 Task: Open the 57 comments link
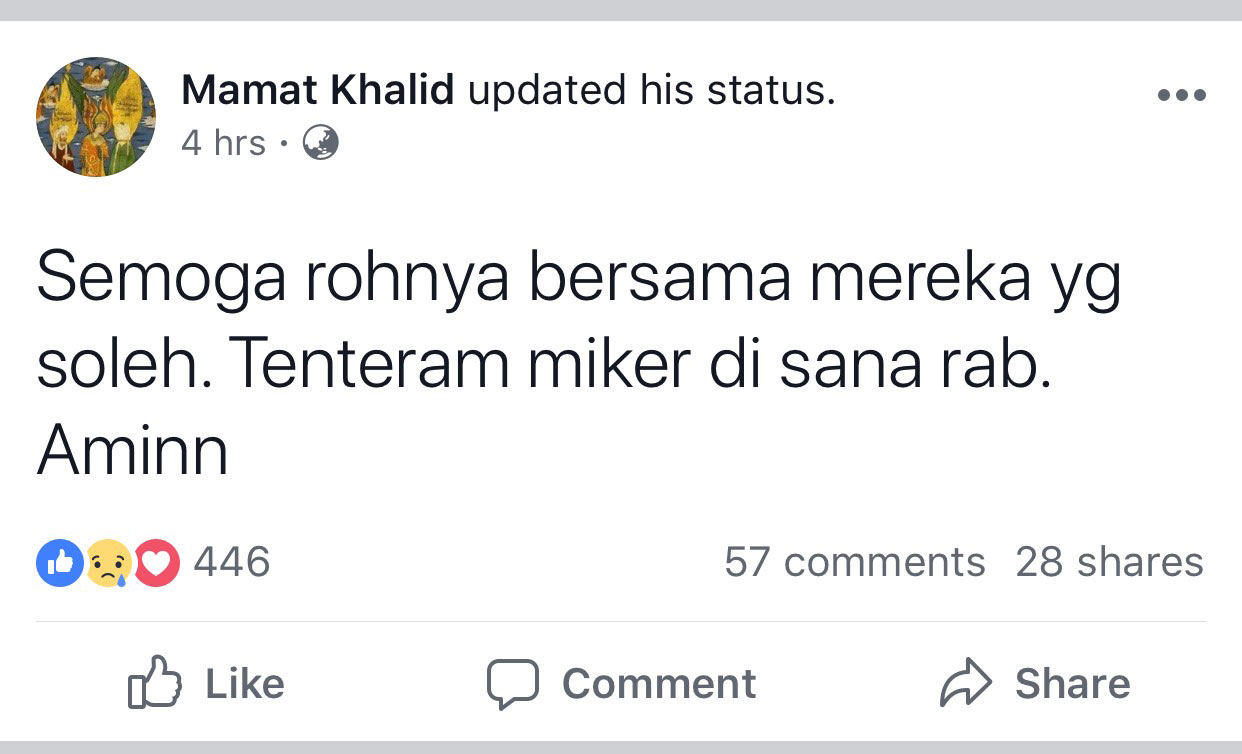tap(854, 562)
